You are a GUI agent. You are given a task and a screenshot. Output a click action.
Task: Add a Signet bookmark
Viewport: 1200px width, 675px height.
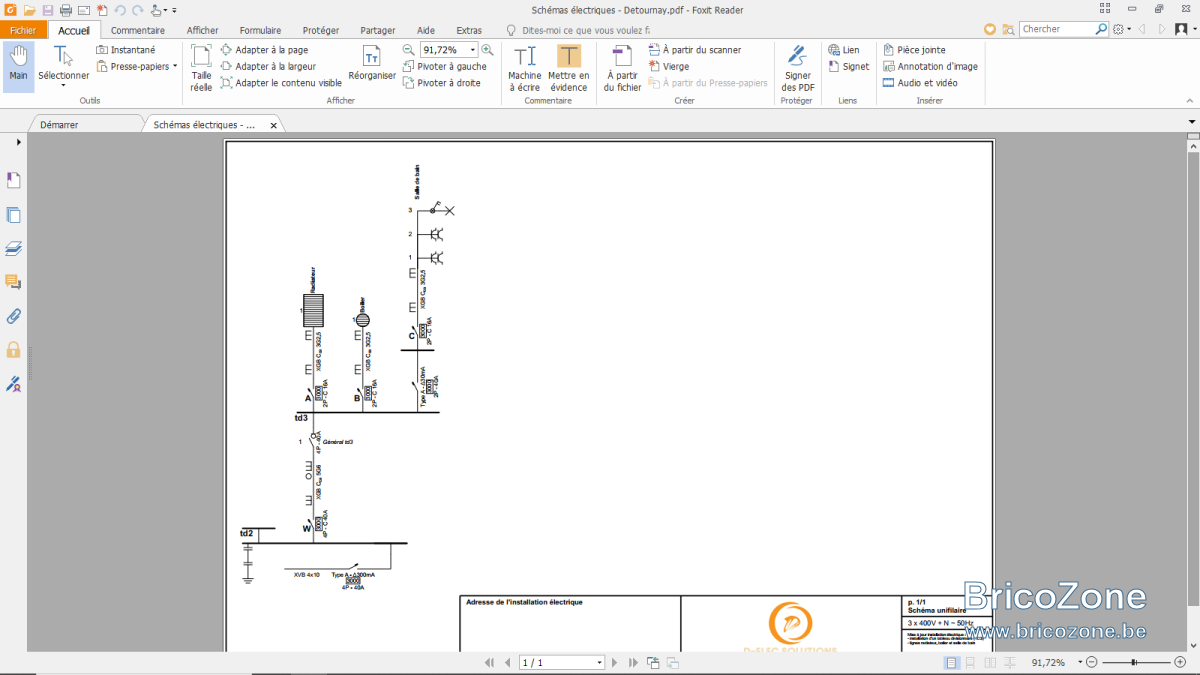pos(849,66)
